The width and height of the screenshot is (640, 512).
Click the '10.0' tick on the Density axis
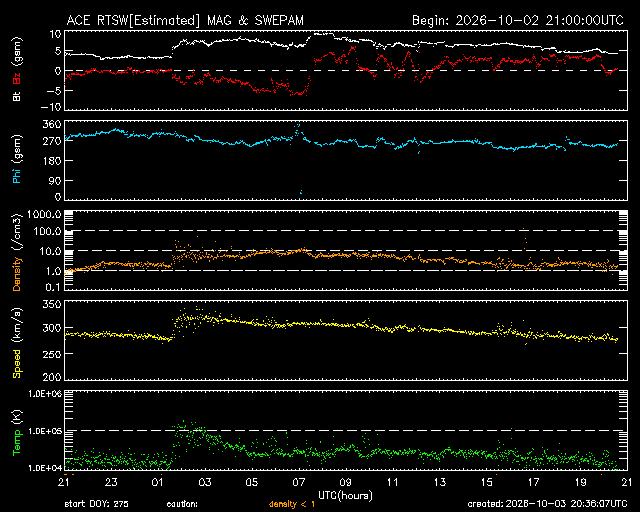pos(50,252)
